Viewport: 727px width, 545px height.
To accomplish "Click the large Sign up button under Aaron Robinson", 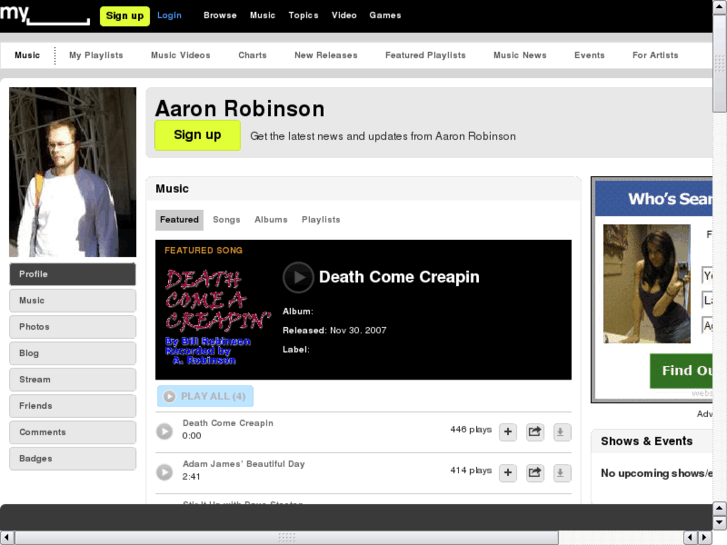I will (x=198, y=135).
